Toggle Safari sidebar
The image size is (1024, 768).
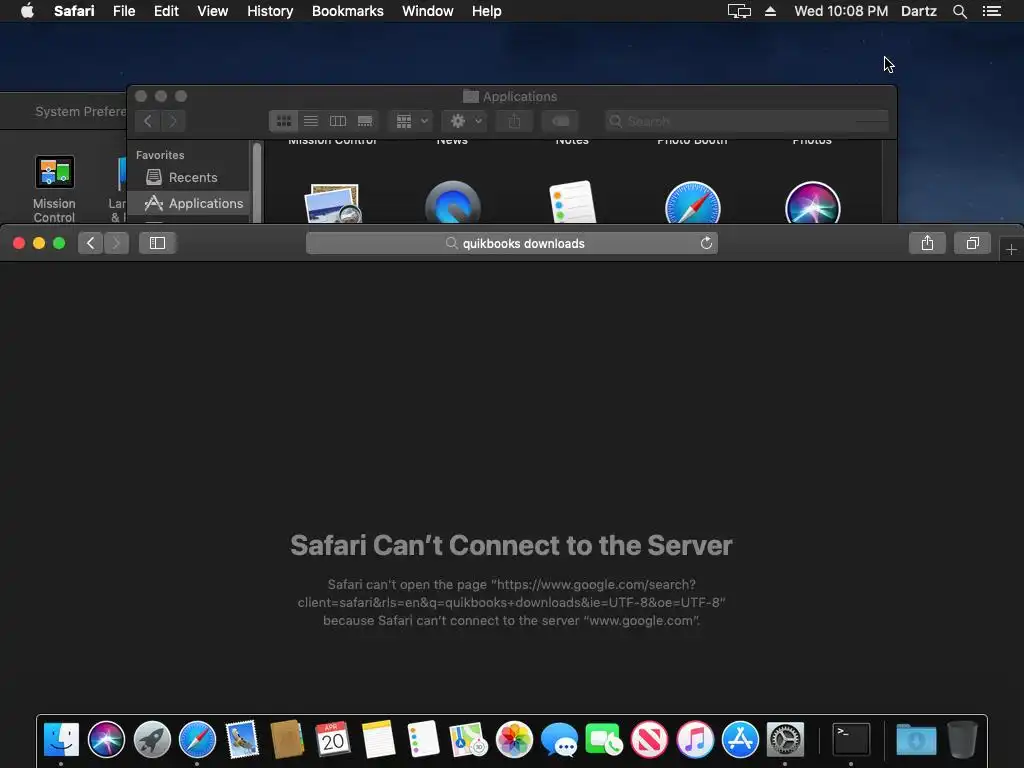[157, 243]
